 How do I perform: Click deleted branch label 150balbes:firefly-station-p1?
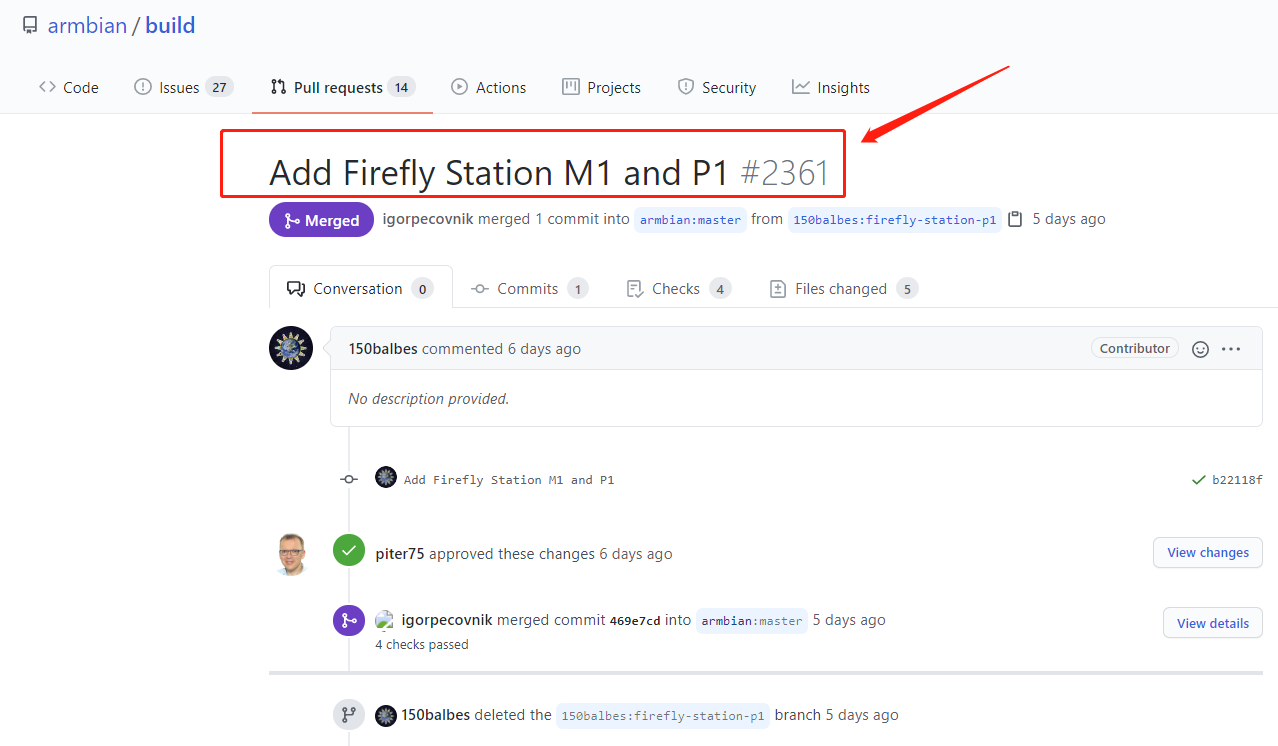(x=663, y=716)
